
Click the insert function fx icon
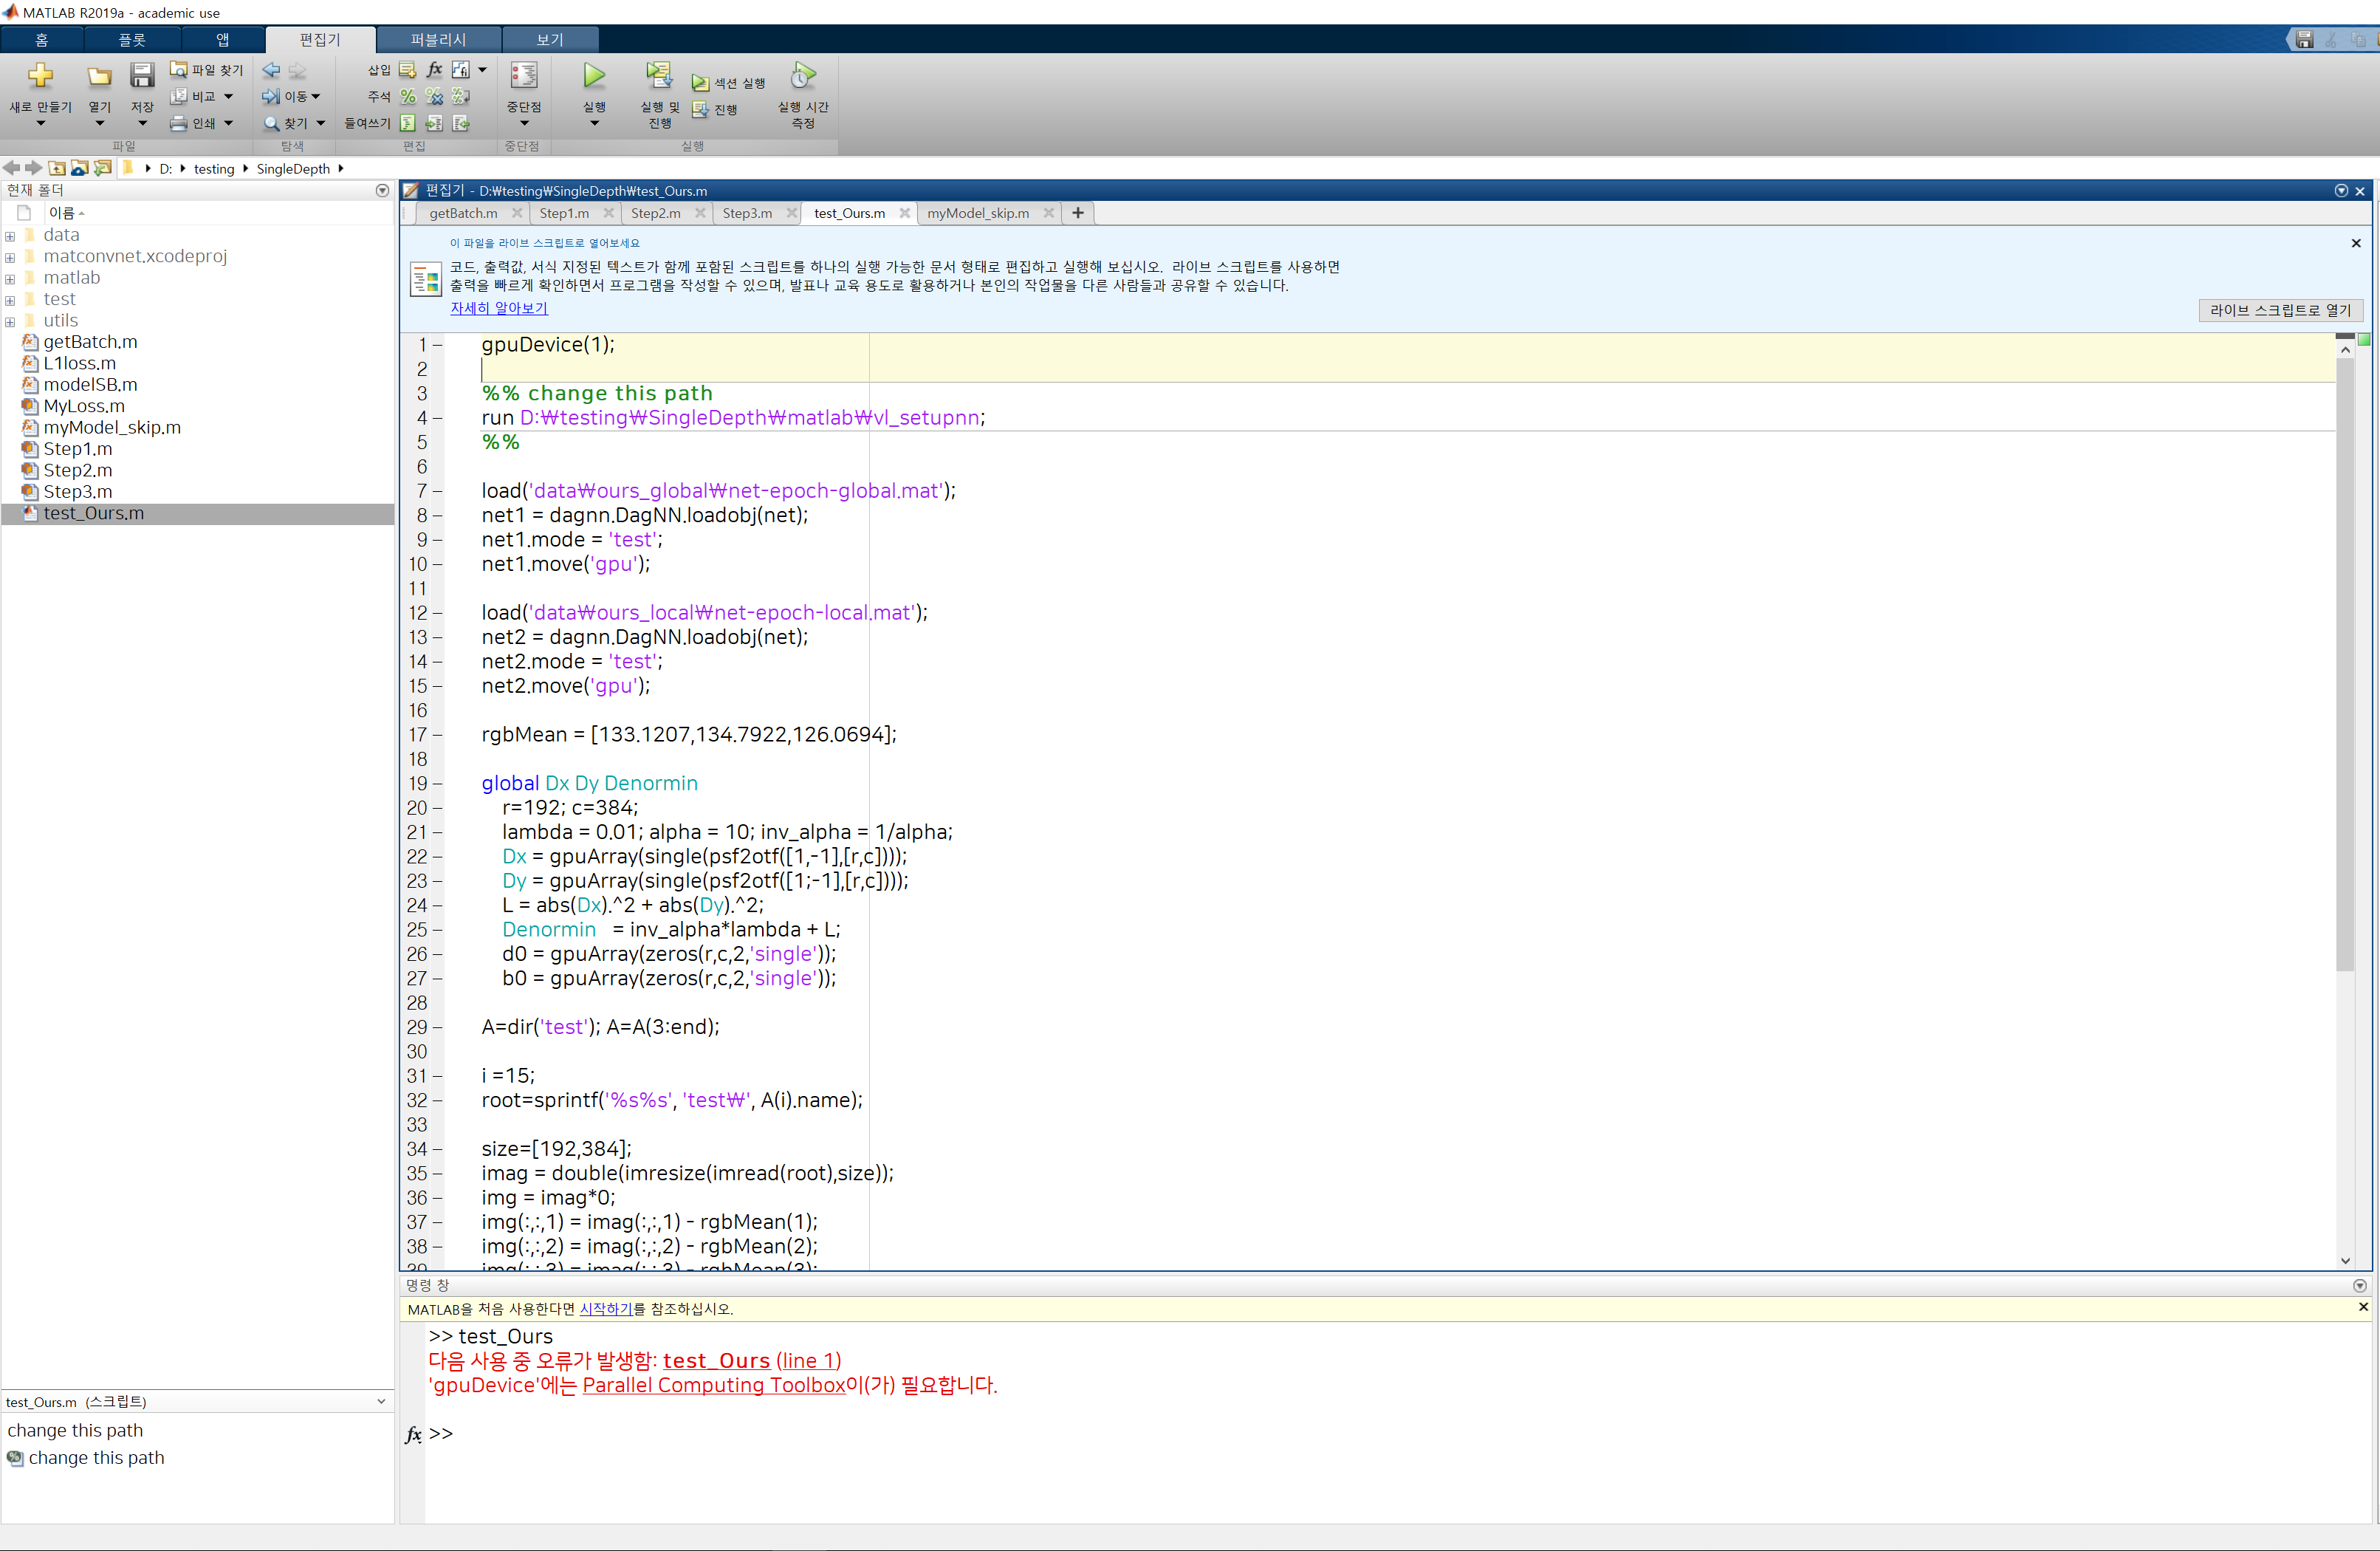434,70
